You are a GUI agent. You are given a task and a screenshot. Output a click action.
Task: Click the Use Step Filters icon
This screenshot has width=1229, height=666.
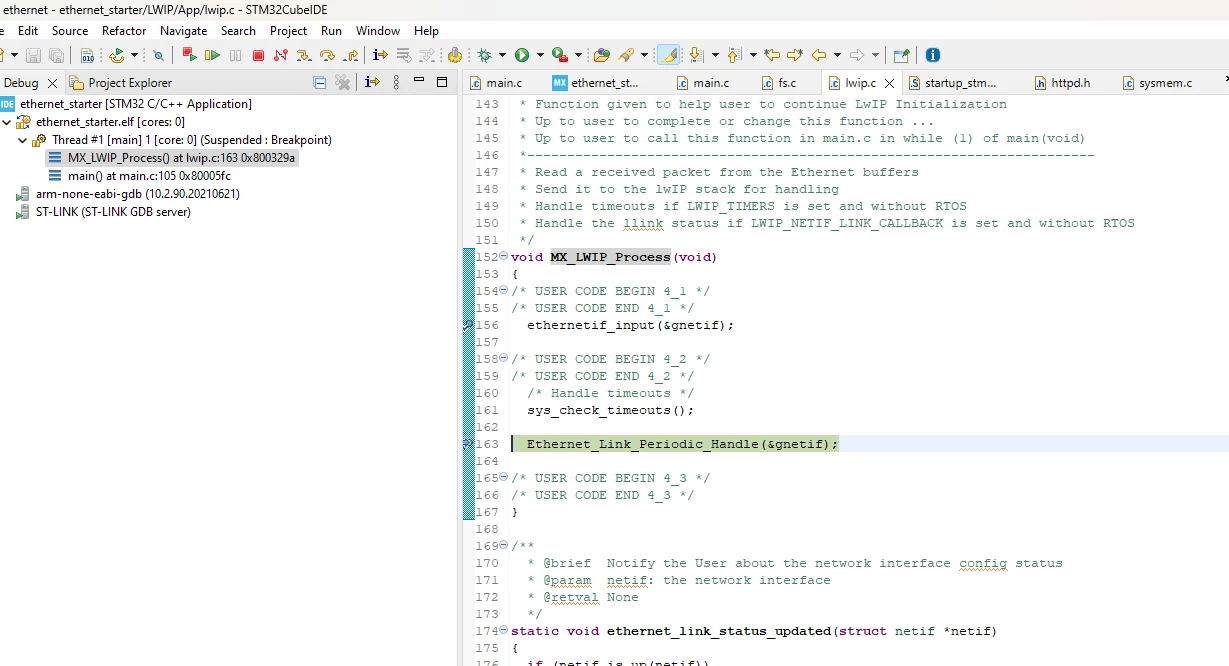point(426,55)
